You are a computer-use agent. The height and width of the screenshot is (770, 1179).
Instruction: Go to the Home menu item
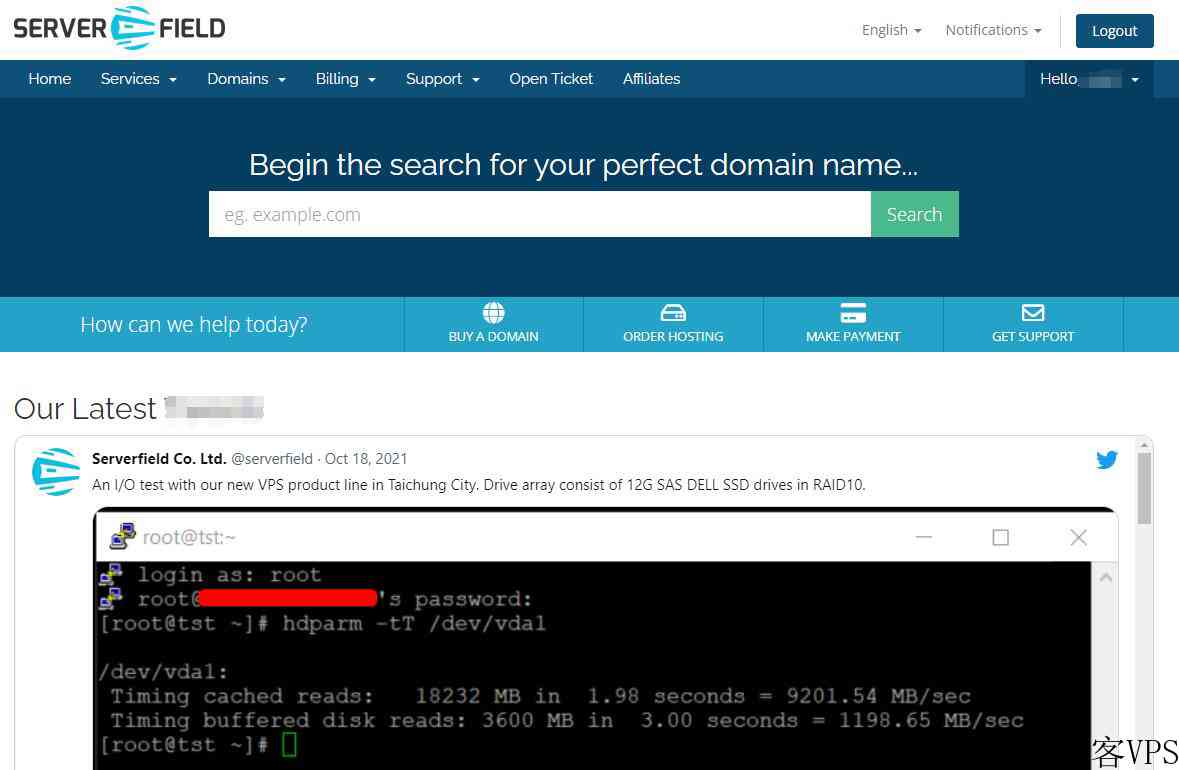pyautogui.click(x=50, y=78)
